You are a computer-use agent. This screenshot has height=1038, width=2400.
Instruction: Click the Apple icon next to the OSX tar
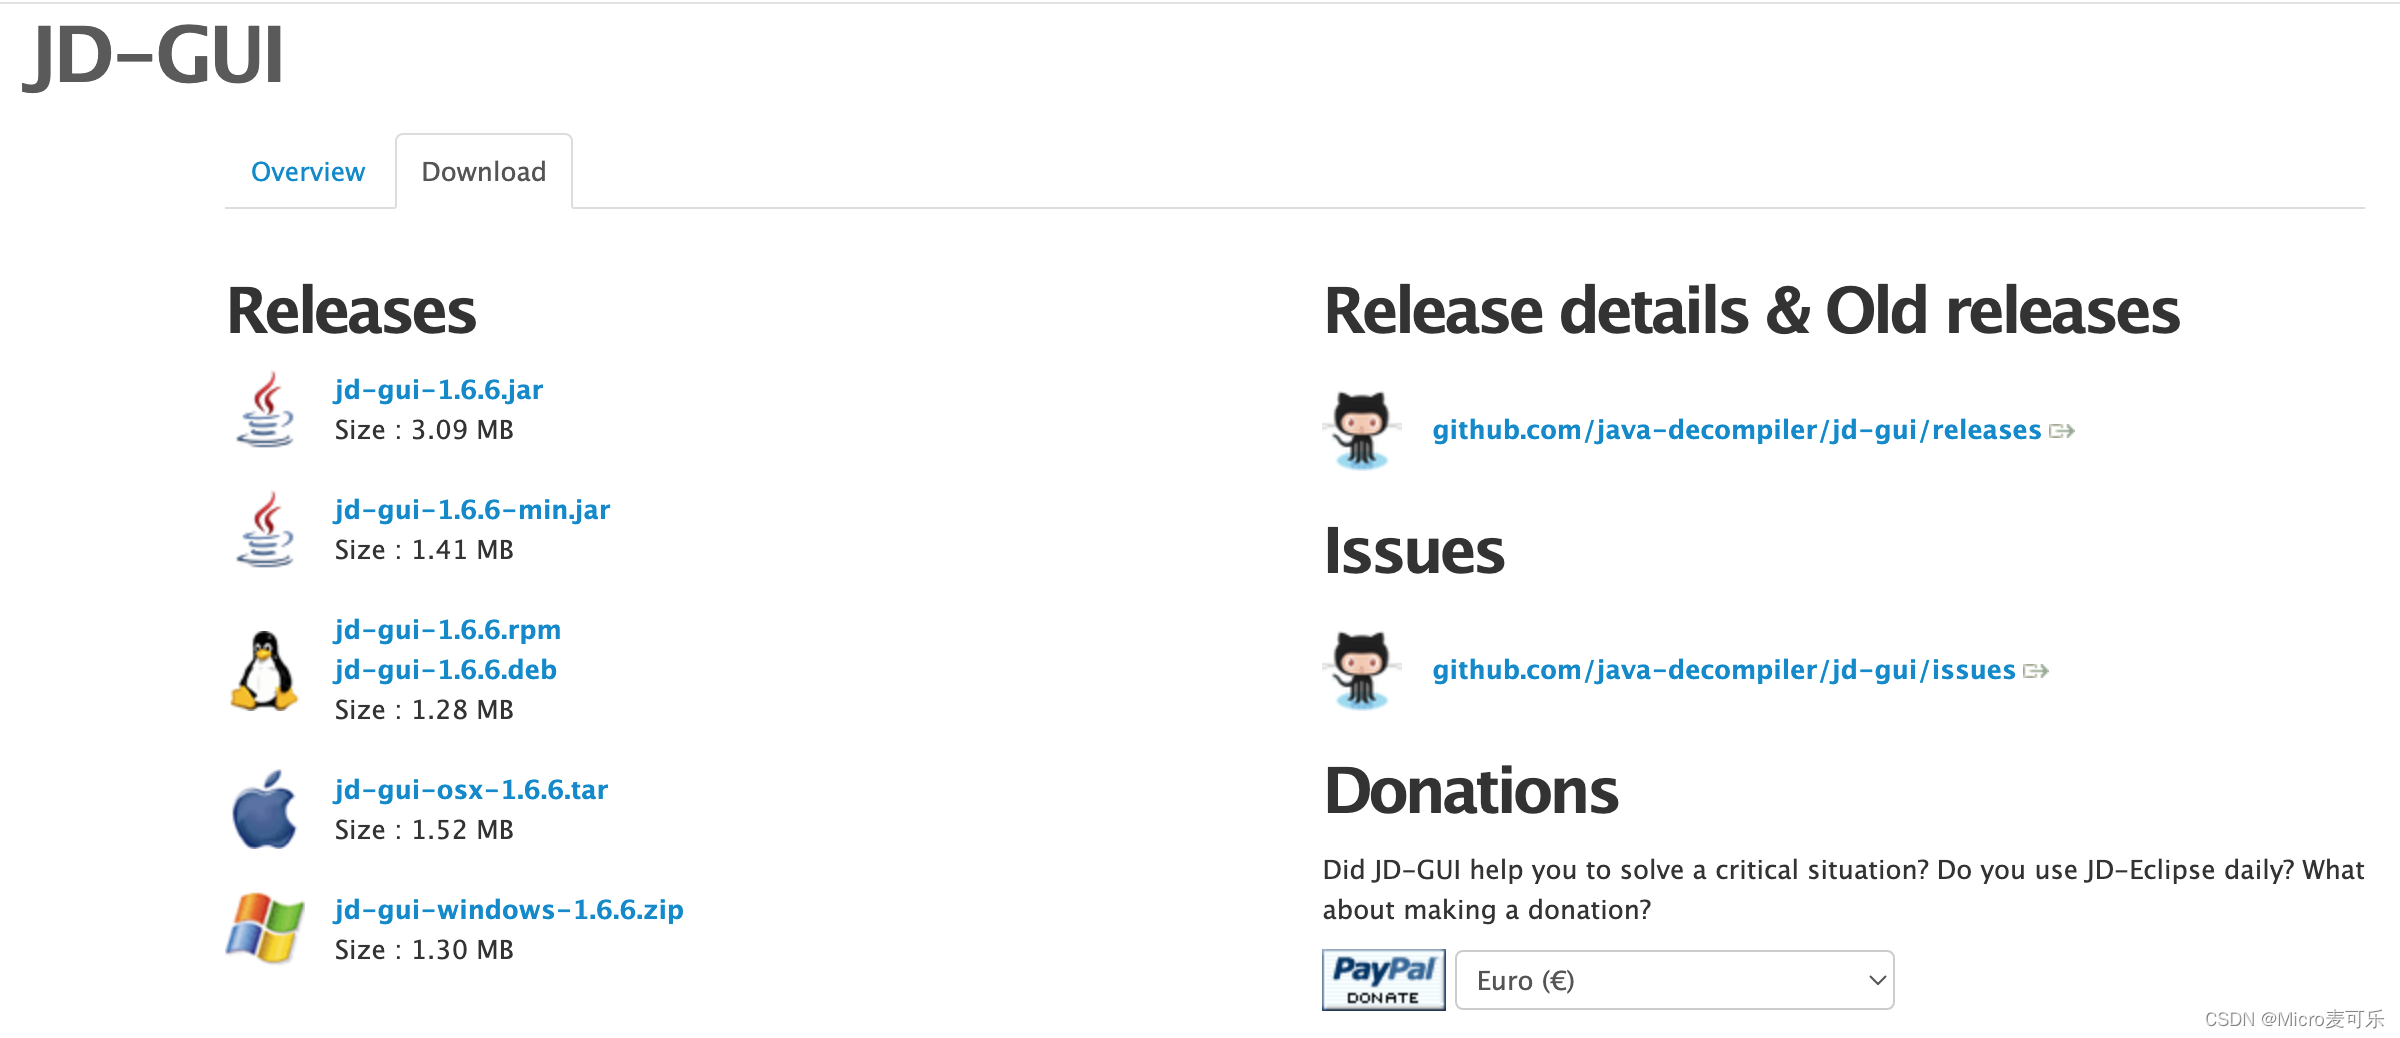coord(264,808)
